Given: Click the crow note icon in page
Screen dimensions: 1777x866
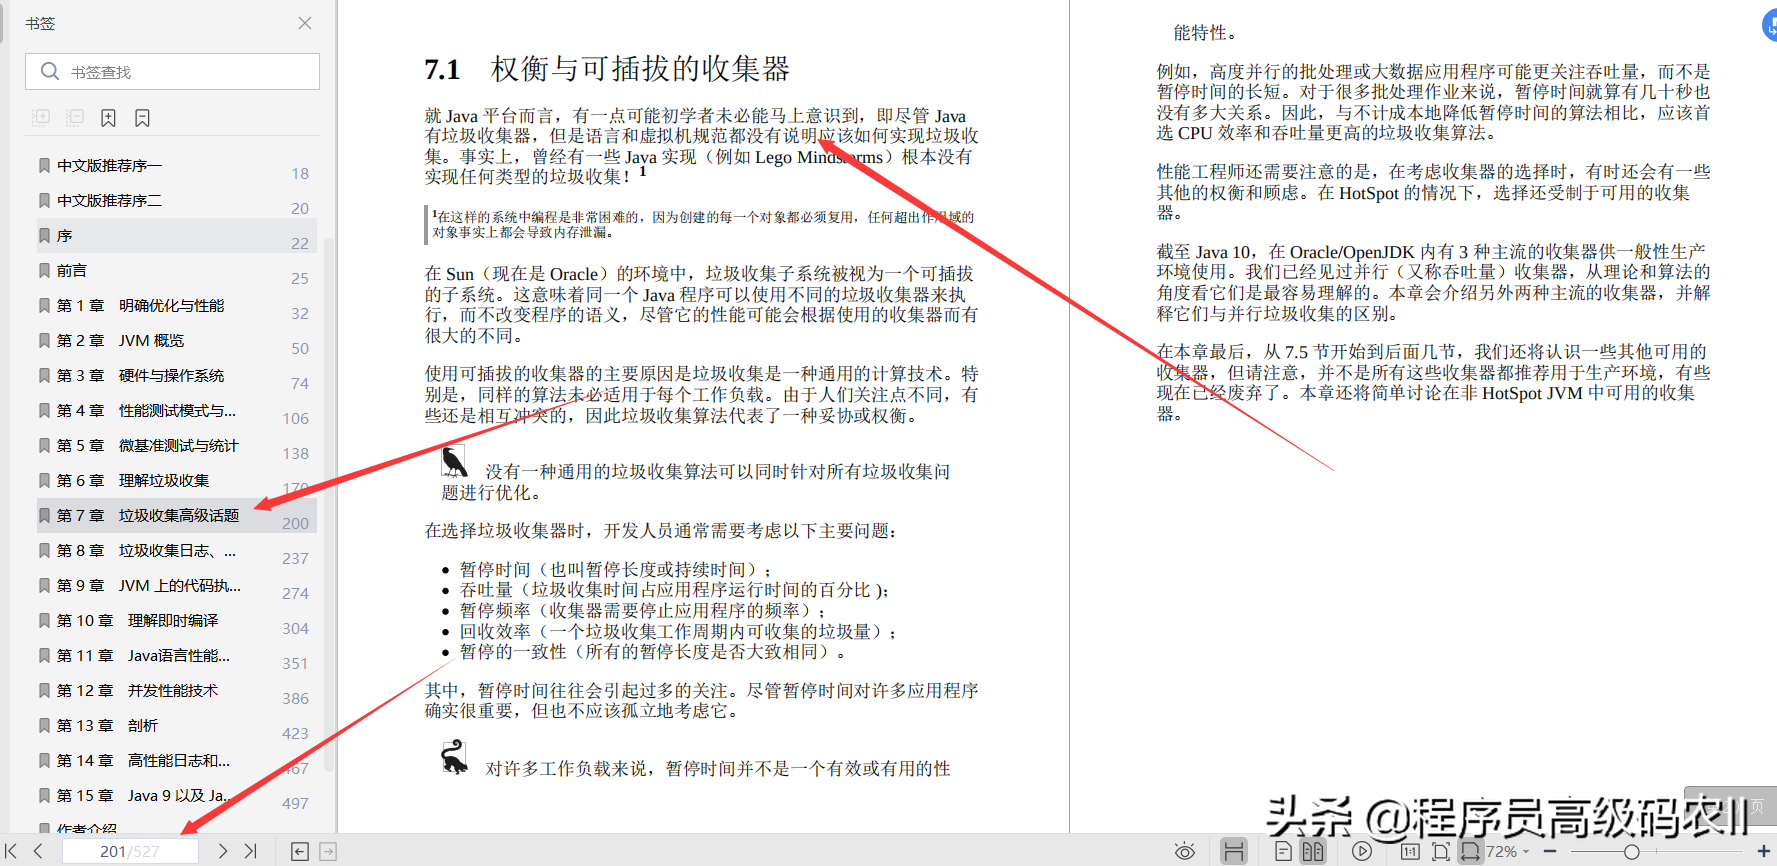Looking at the screenshot, I should (455, 462).
